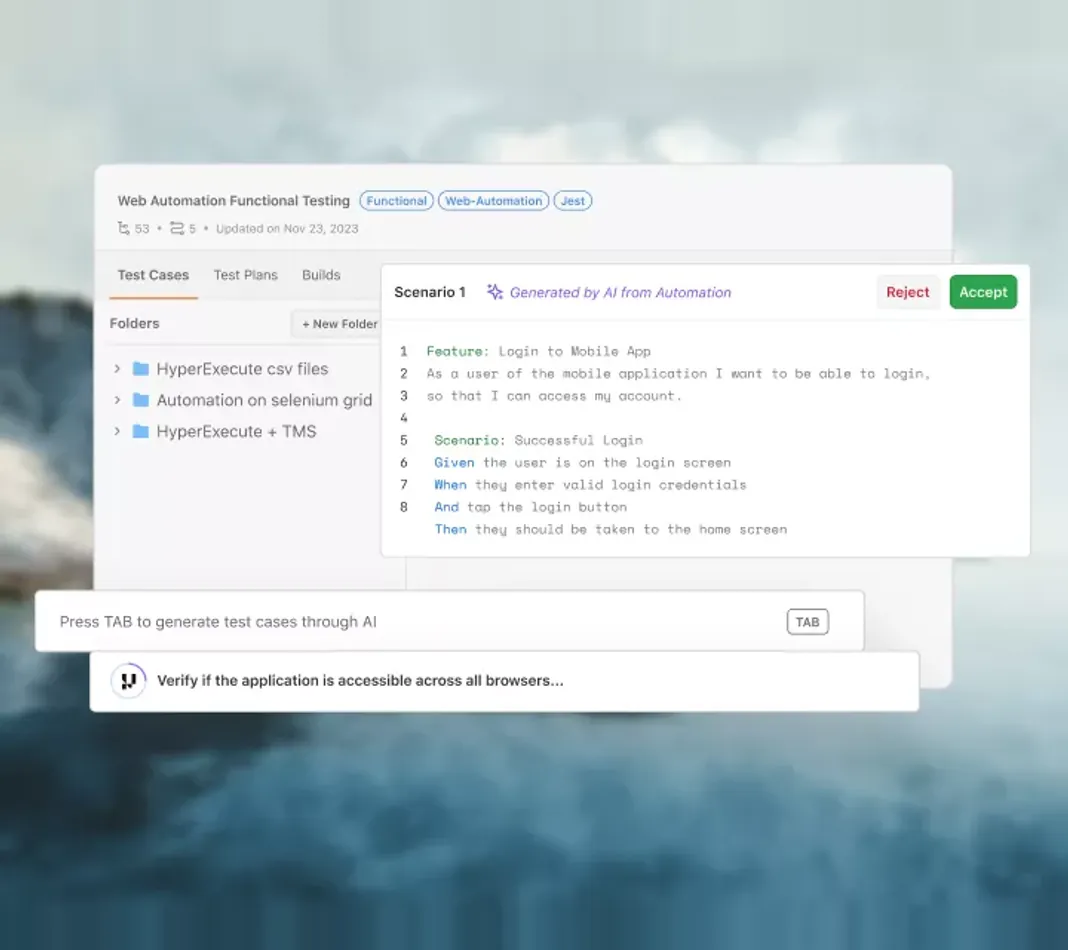The width and height of the screenshot is (1068, 950).
Task: Select the Verify if the application is accessible suggestion
Action: click(x=504, y=681)
